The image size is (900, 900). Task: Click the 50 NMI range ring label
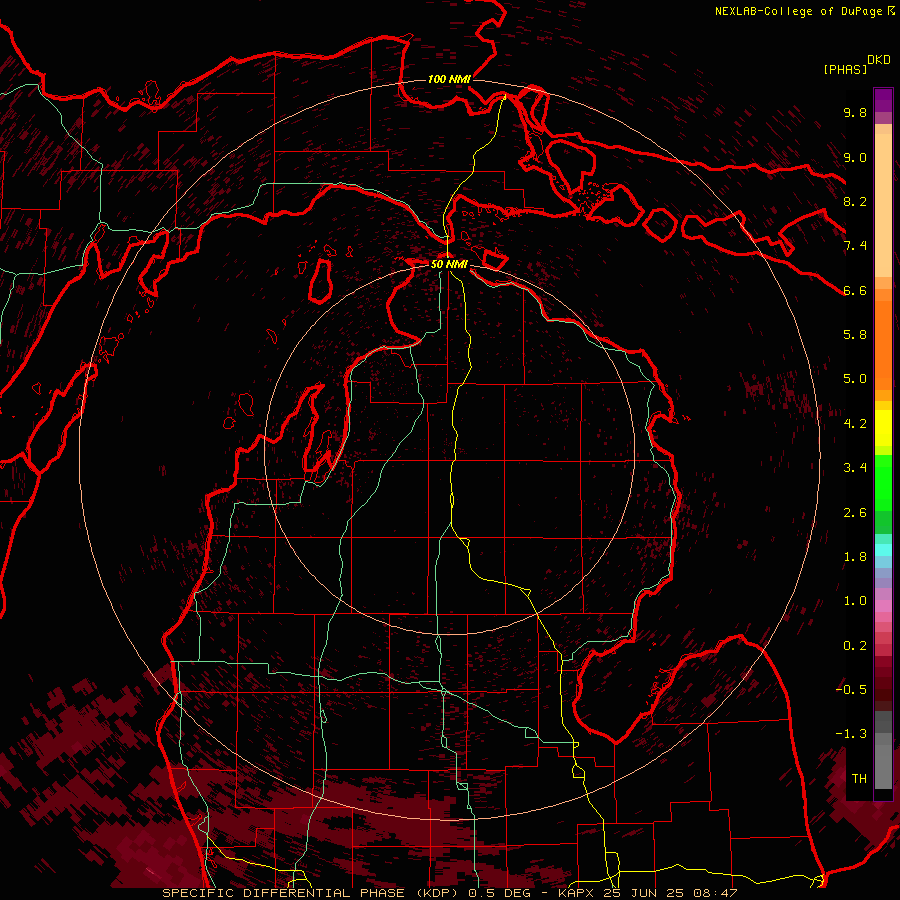[449, 264]
